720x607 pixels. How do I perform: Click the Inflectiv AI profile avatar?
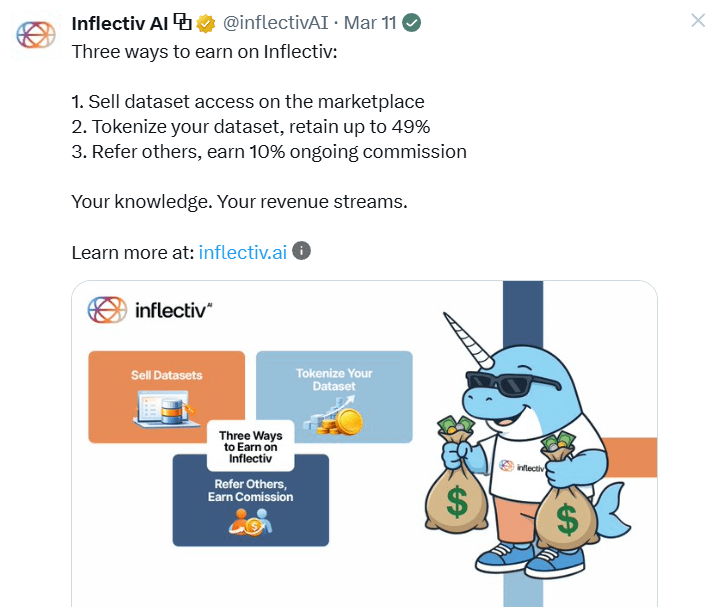click(36, 35)
